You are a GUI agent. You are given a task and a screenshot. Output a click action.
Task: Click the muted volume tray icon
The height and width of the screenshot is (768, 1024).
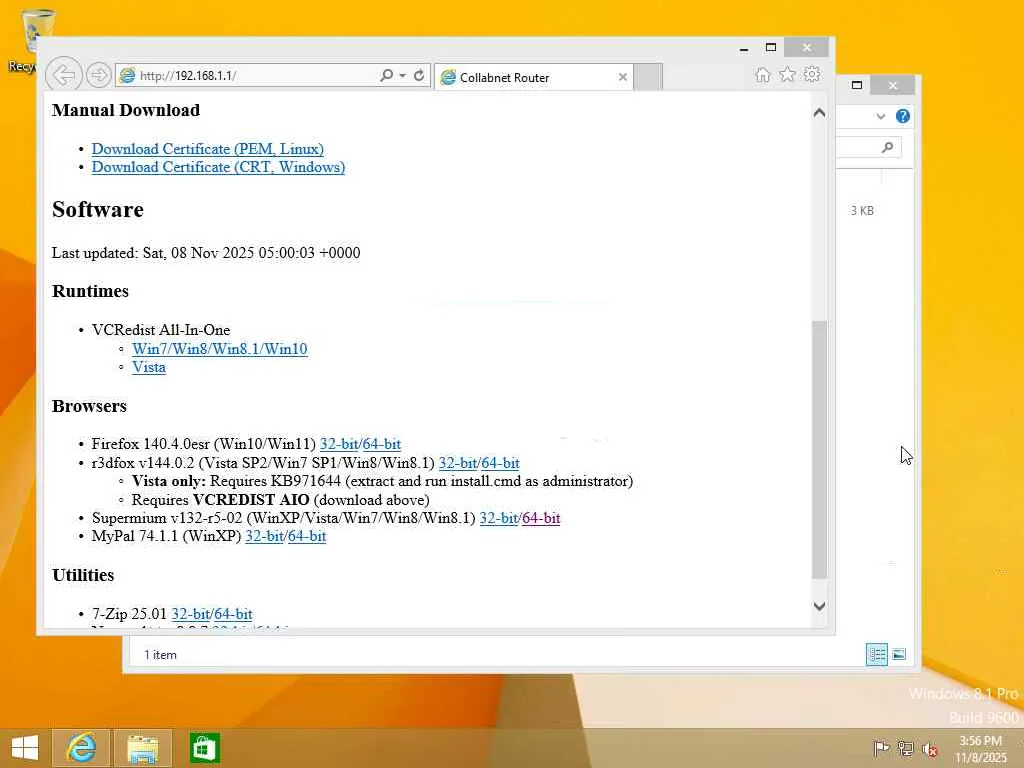tap(930, 748)
